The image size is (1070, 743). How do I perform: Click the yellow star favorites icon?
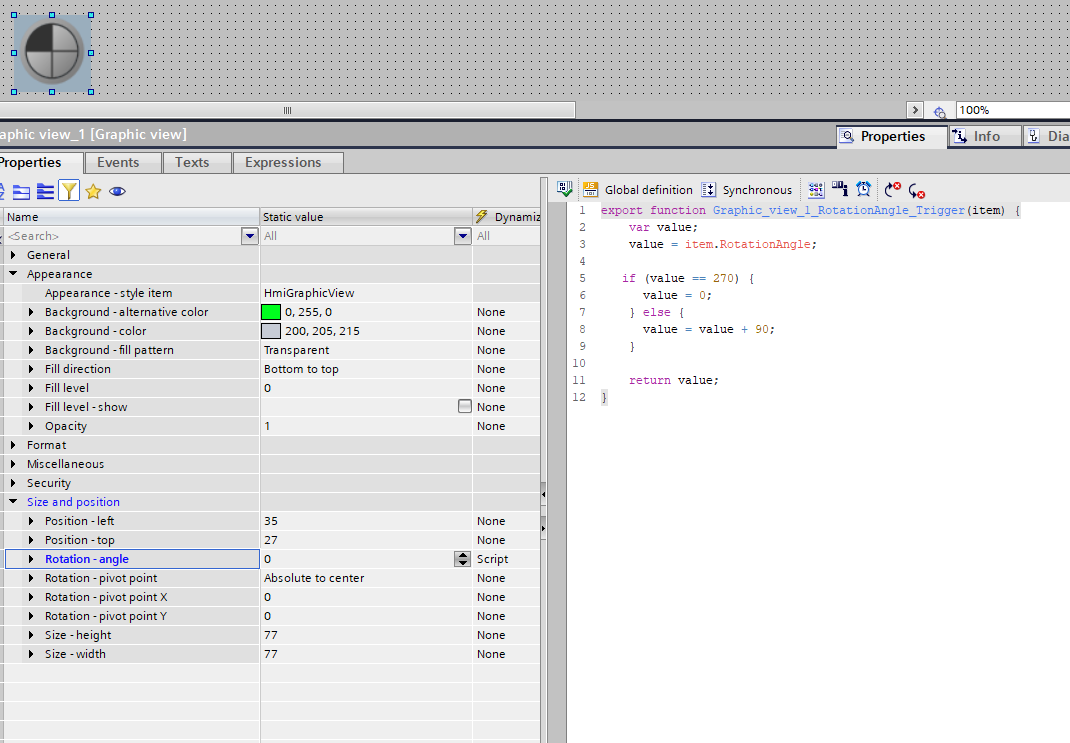(93, 191)
